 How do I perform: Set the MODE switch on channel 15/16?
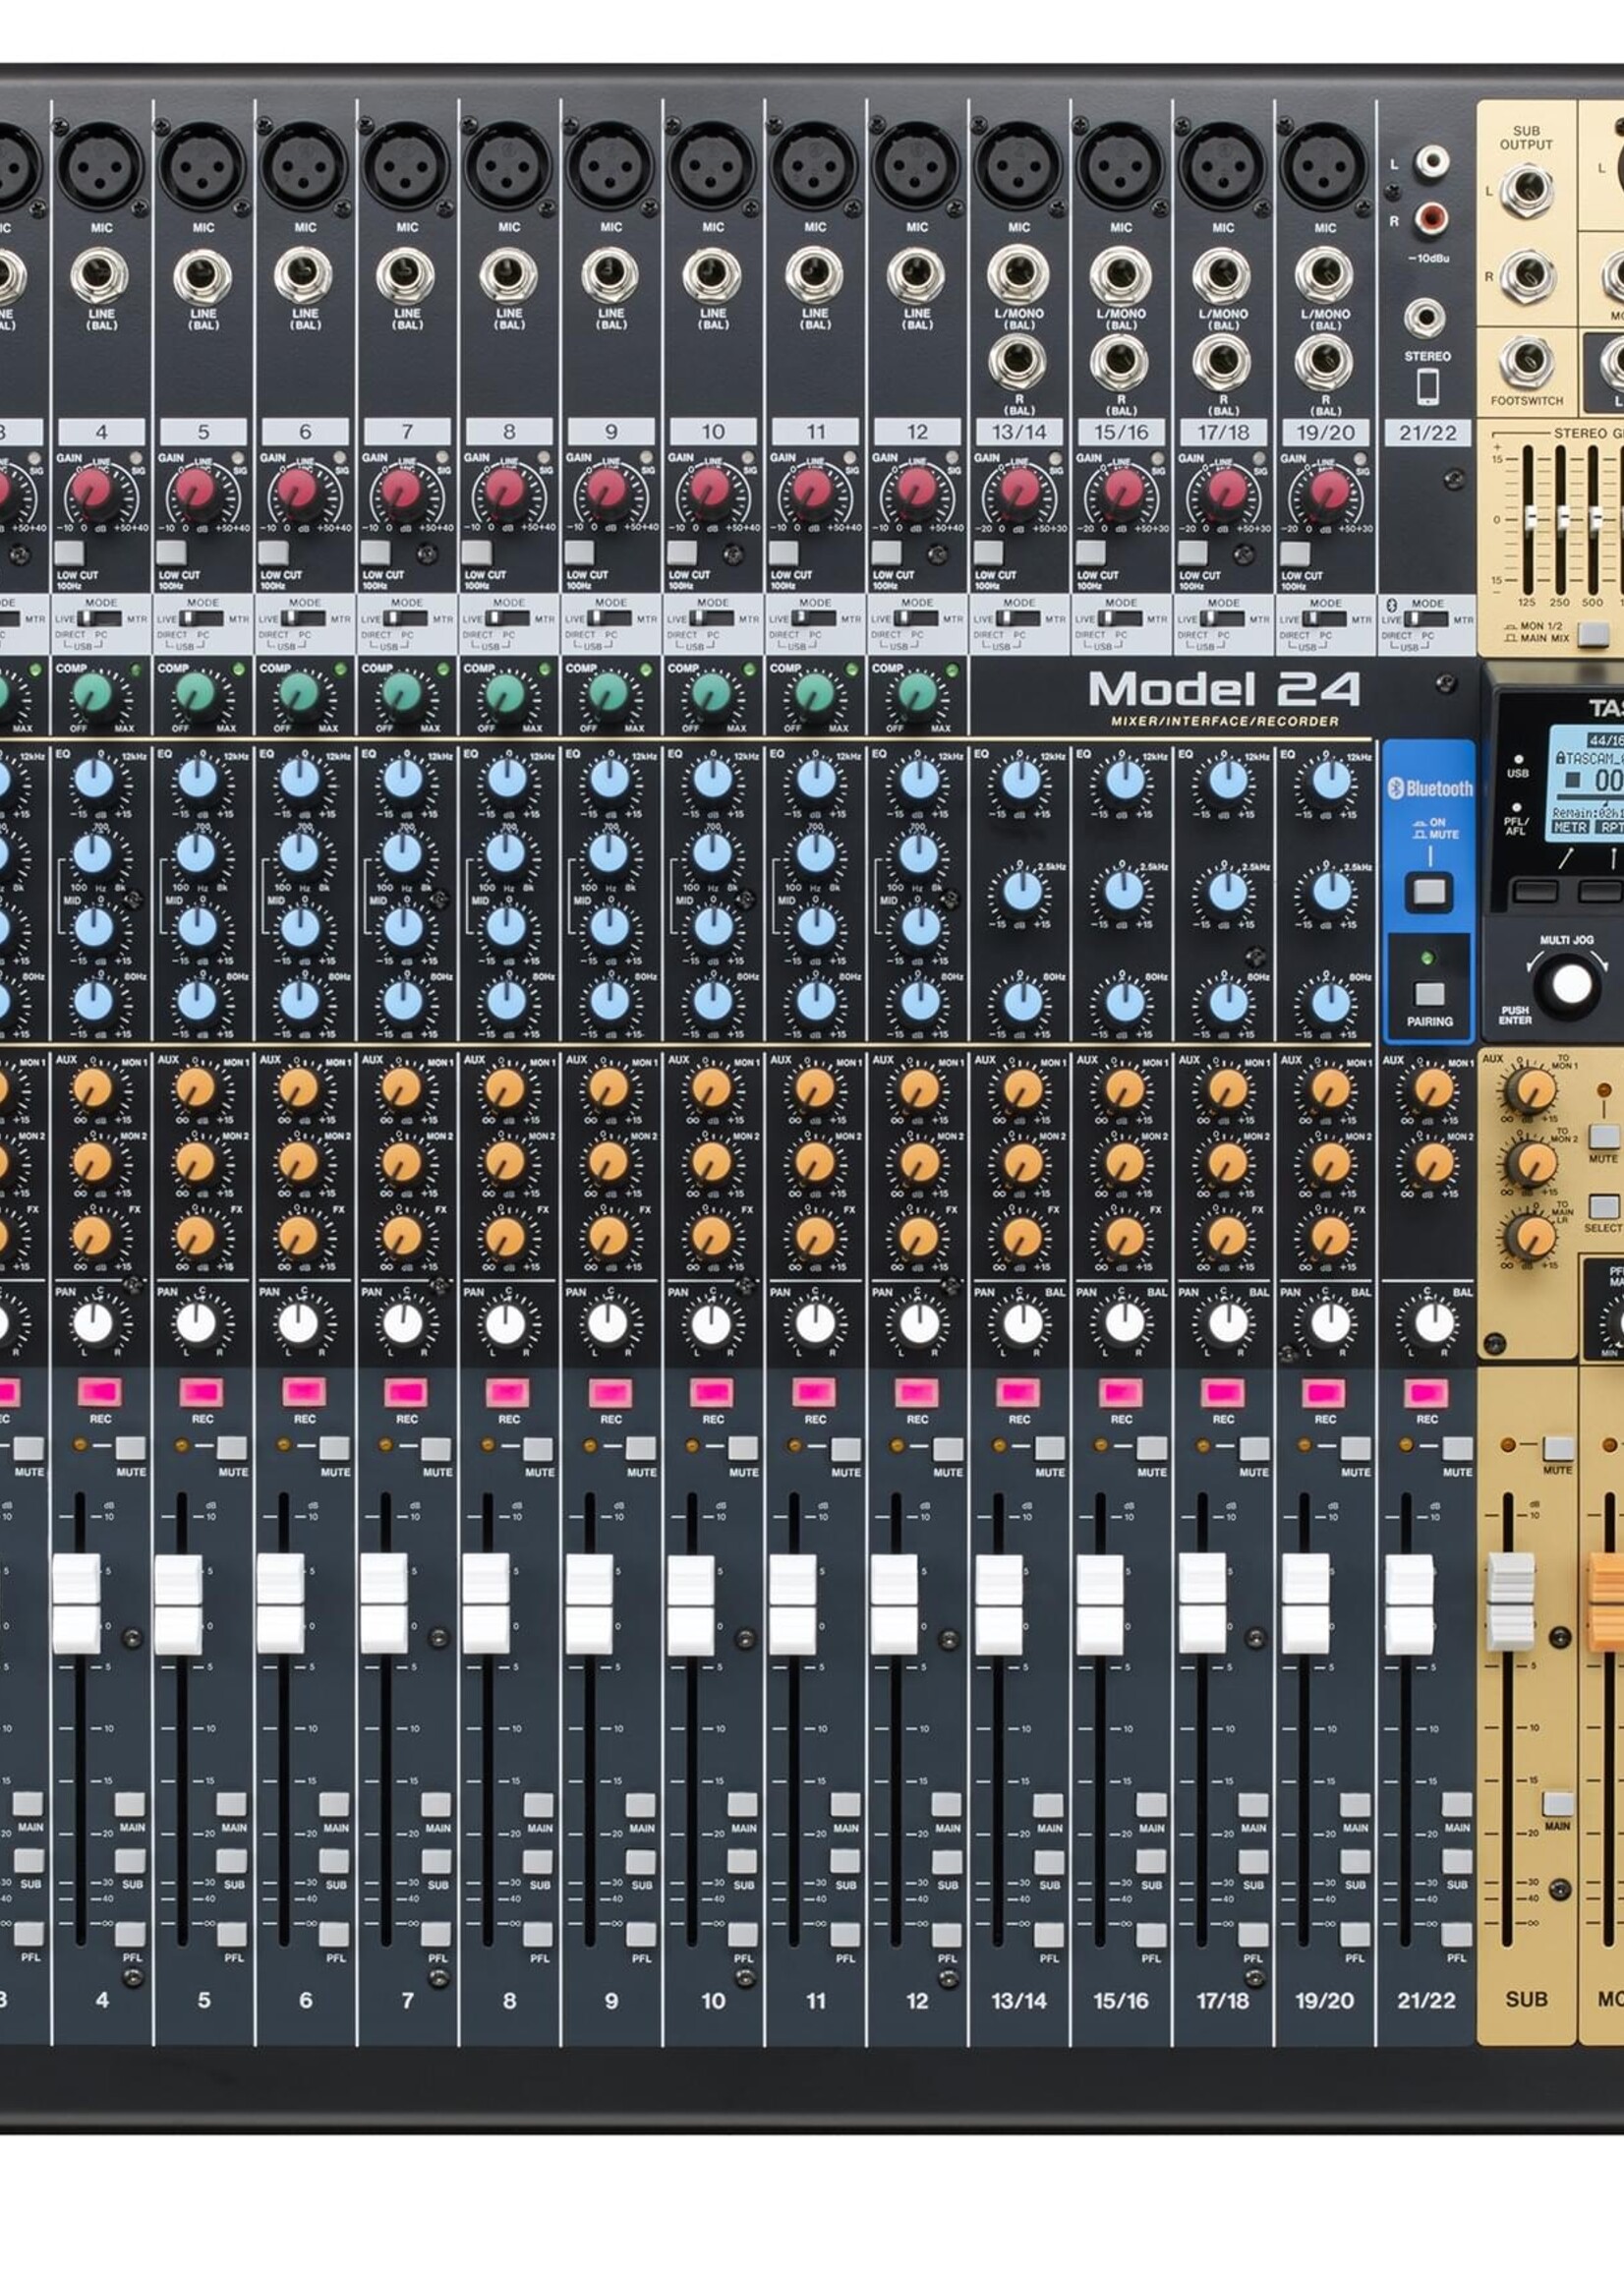coord(1120,619)
